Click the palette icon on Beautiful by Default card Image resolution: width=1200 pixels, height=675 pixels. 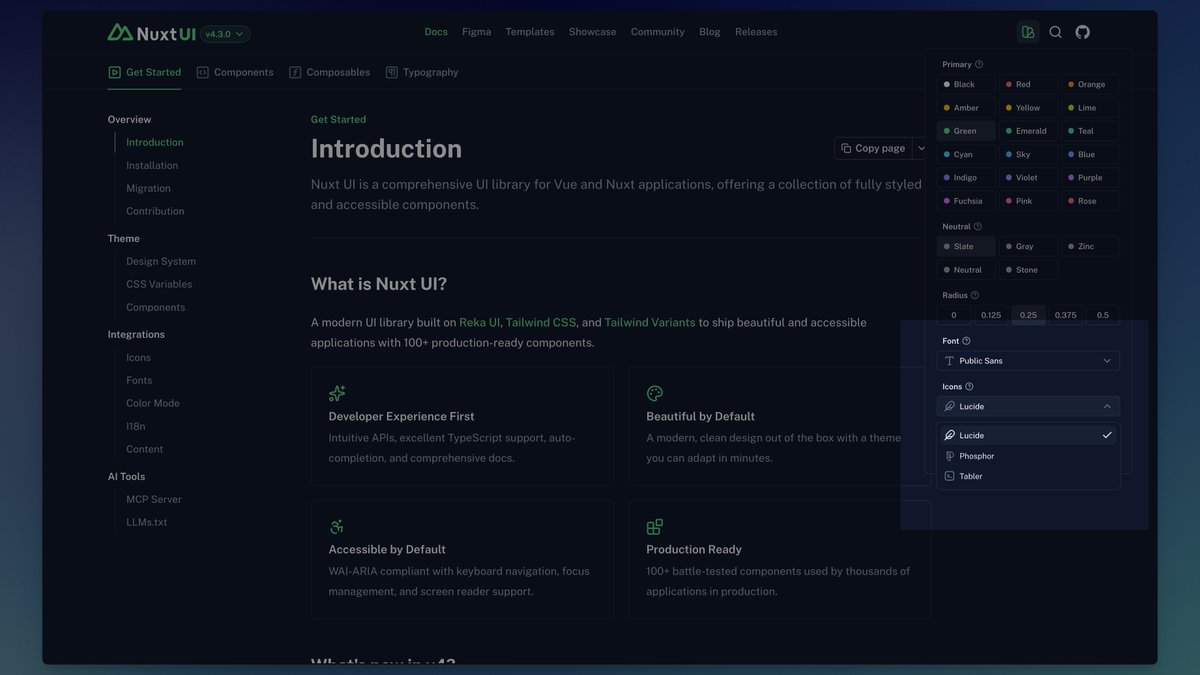[655, 394]
